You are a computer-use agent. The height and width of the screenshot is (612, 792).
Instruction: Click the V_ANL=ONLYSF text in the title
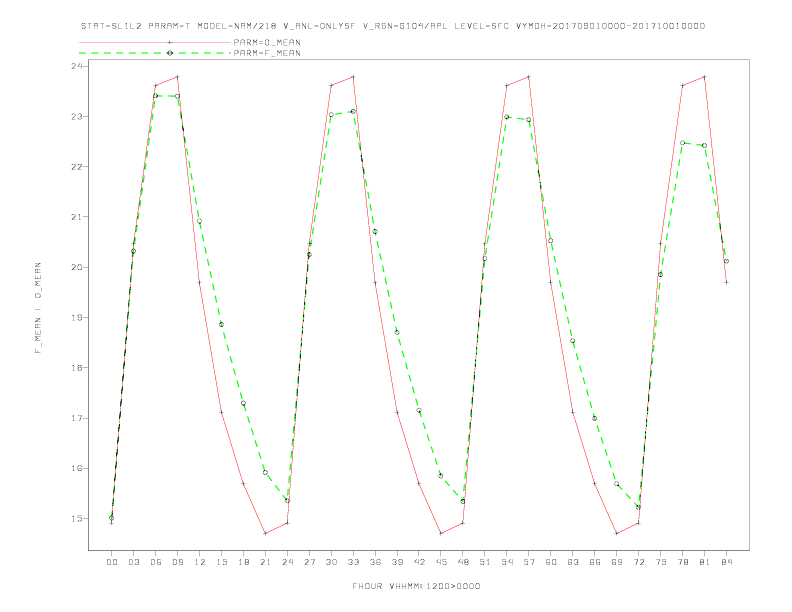[319, 26]
